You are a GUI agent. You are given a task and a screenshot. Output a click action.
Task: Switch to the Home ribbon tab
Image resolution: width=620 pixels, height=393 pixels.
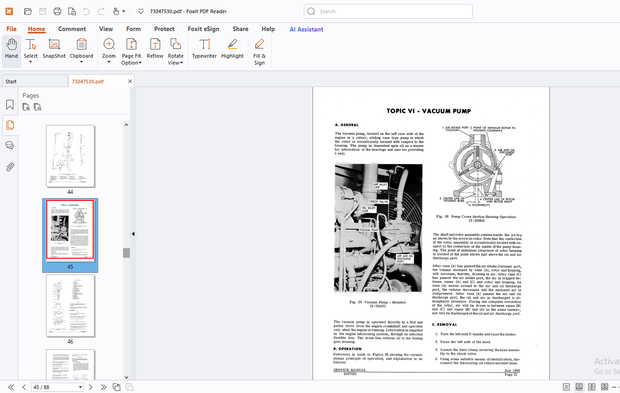tap(36, 29)
